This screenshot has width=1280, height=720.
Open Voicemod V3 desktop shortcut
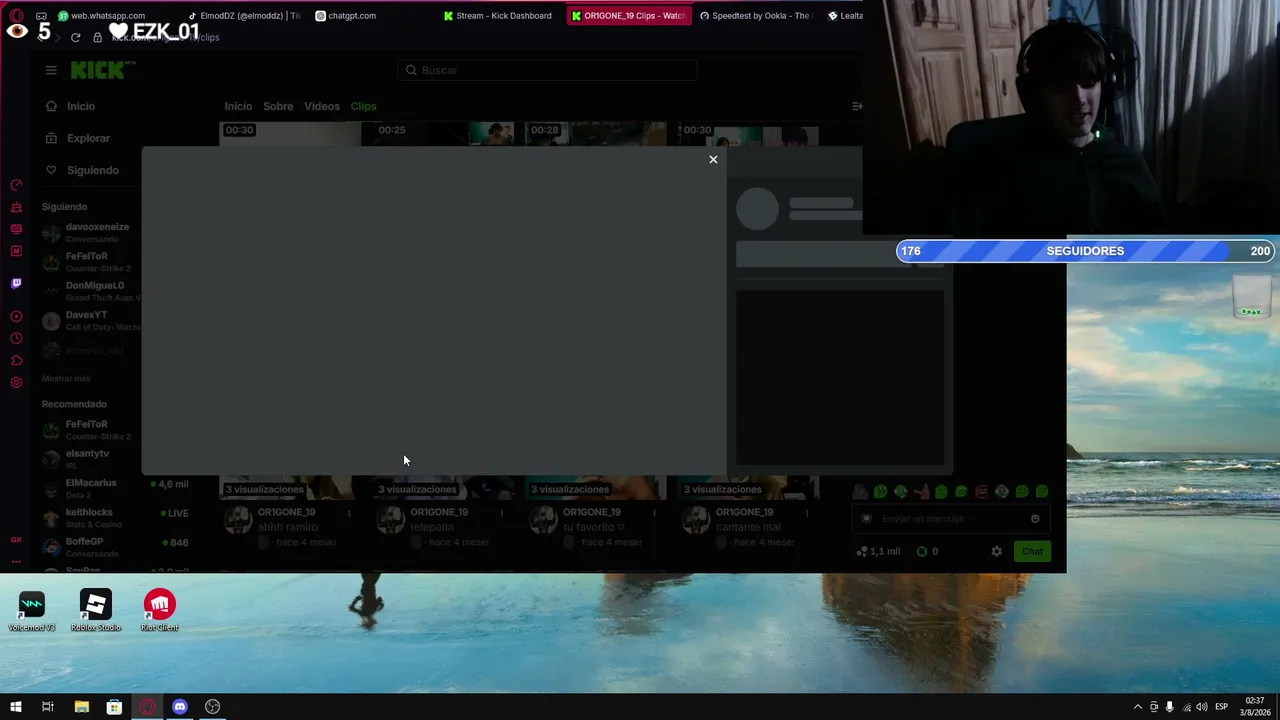[32, 612]
